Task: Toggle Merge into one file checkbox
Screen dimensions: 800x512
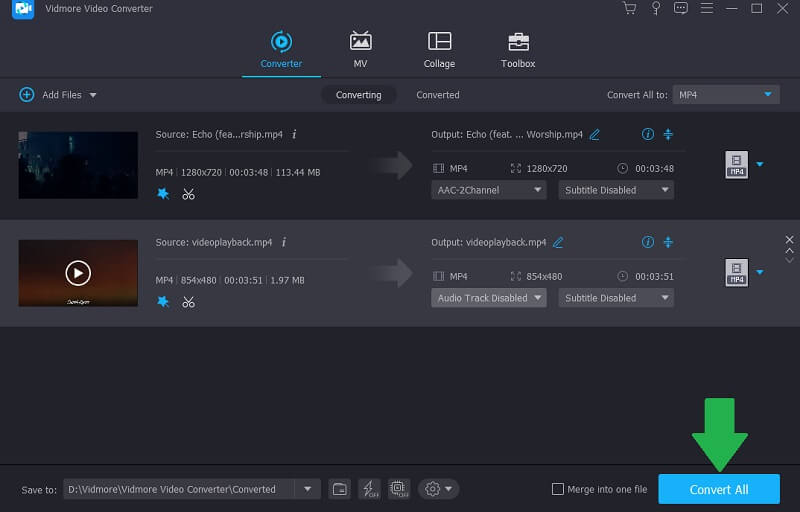Action: pos(558,489)
